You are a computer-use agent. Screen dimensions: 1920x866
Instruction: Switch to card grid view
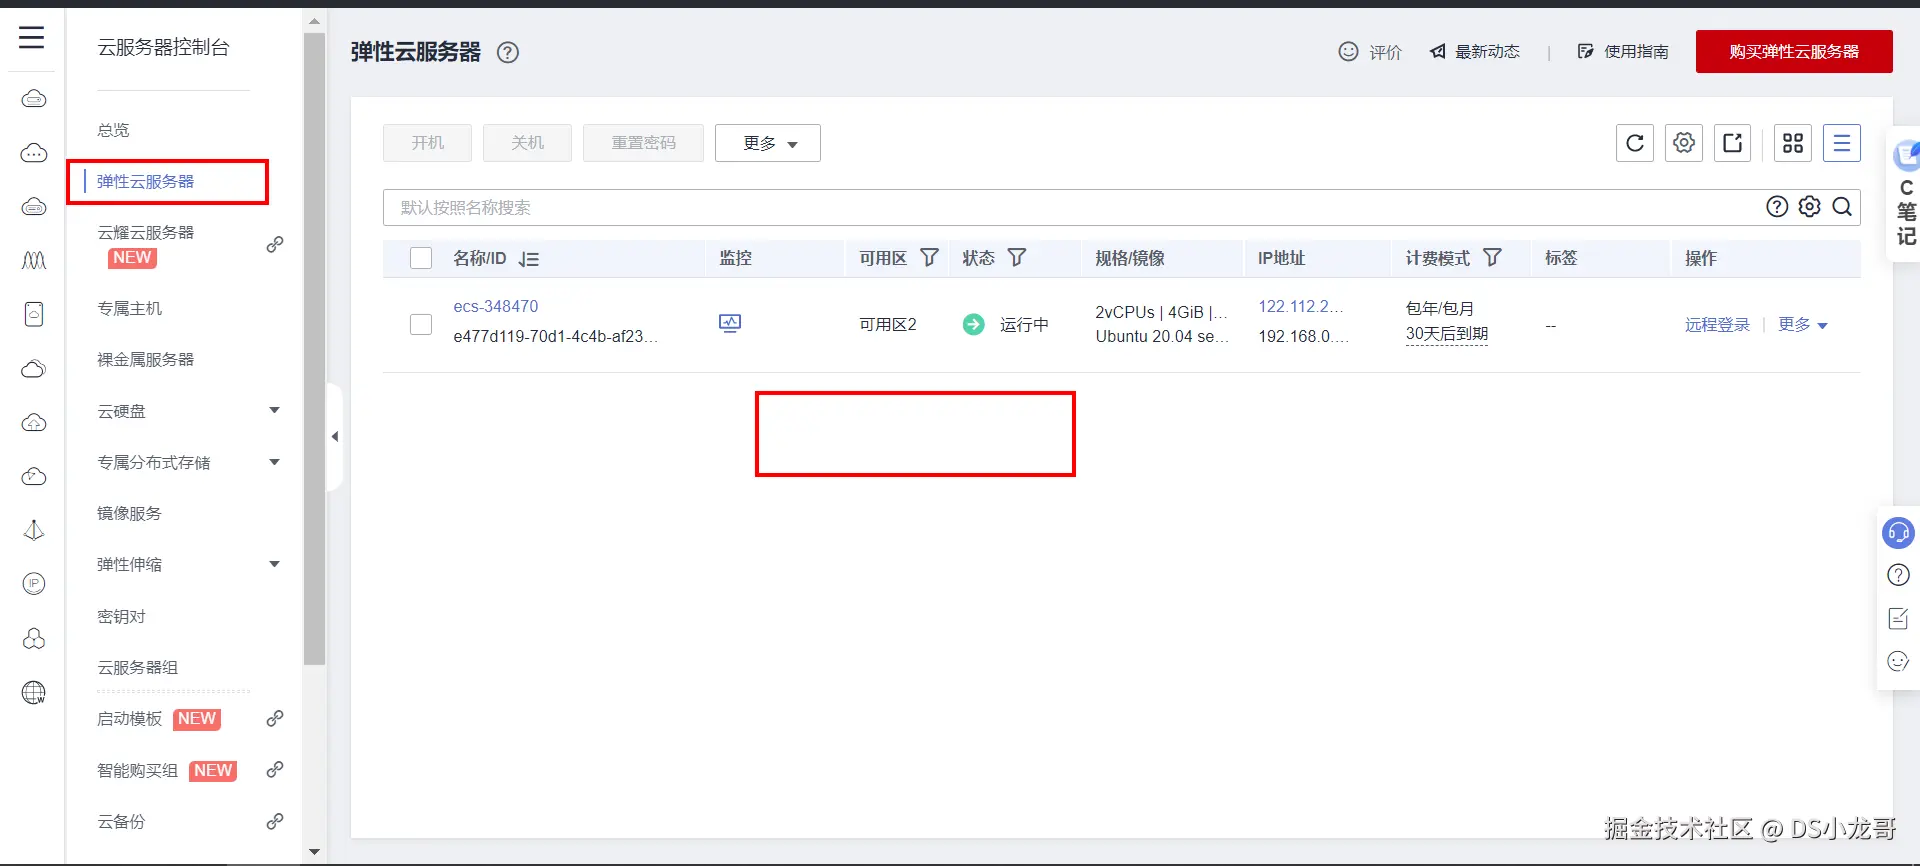pyautogui.click(x=1793, y=143)
